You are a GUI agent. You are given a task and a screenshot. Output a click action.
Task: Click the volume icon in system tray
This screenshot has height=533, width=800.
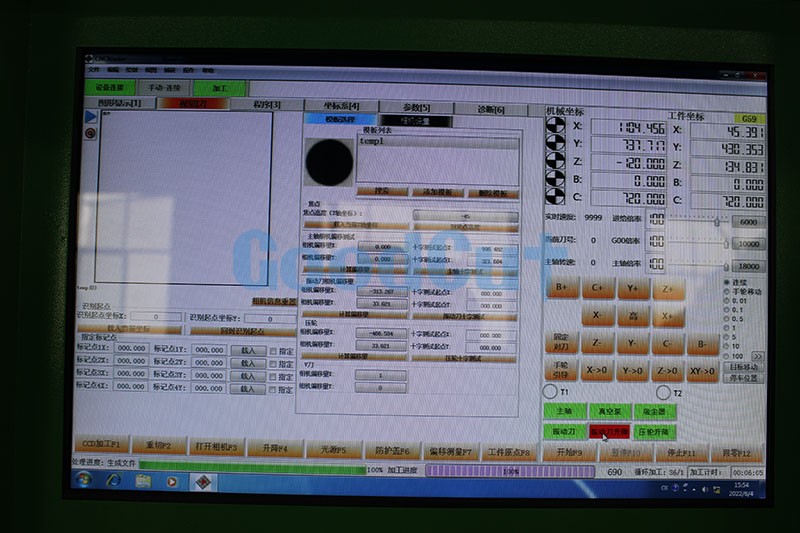click(705, 489)
